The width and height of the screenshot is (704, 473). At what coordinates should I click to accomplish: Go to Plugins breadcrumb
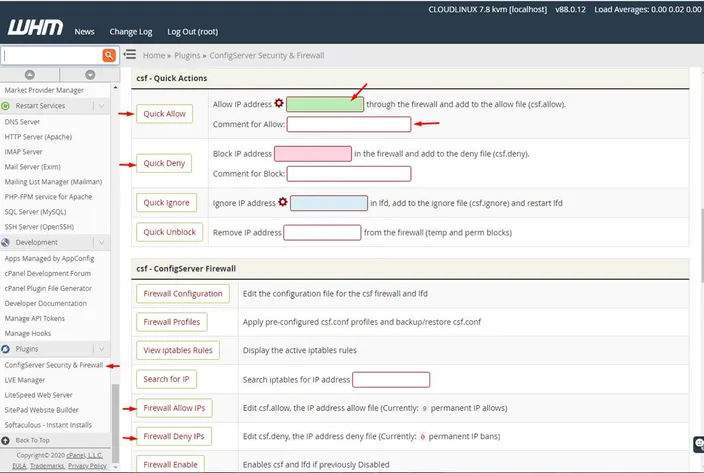tap(187, 56)
